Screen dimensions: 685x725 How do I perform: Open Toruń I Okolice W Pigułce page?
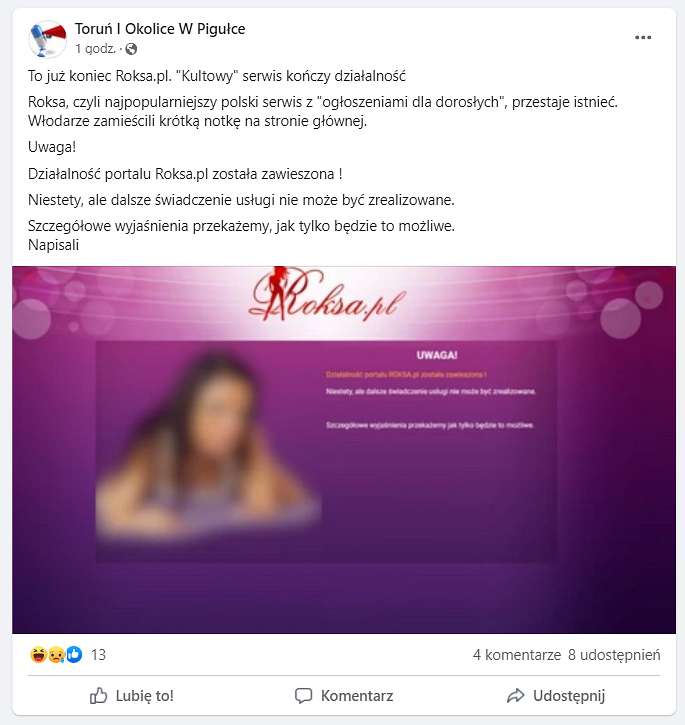click(x=160, y=29)
